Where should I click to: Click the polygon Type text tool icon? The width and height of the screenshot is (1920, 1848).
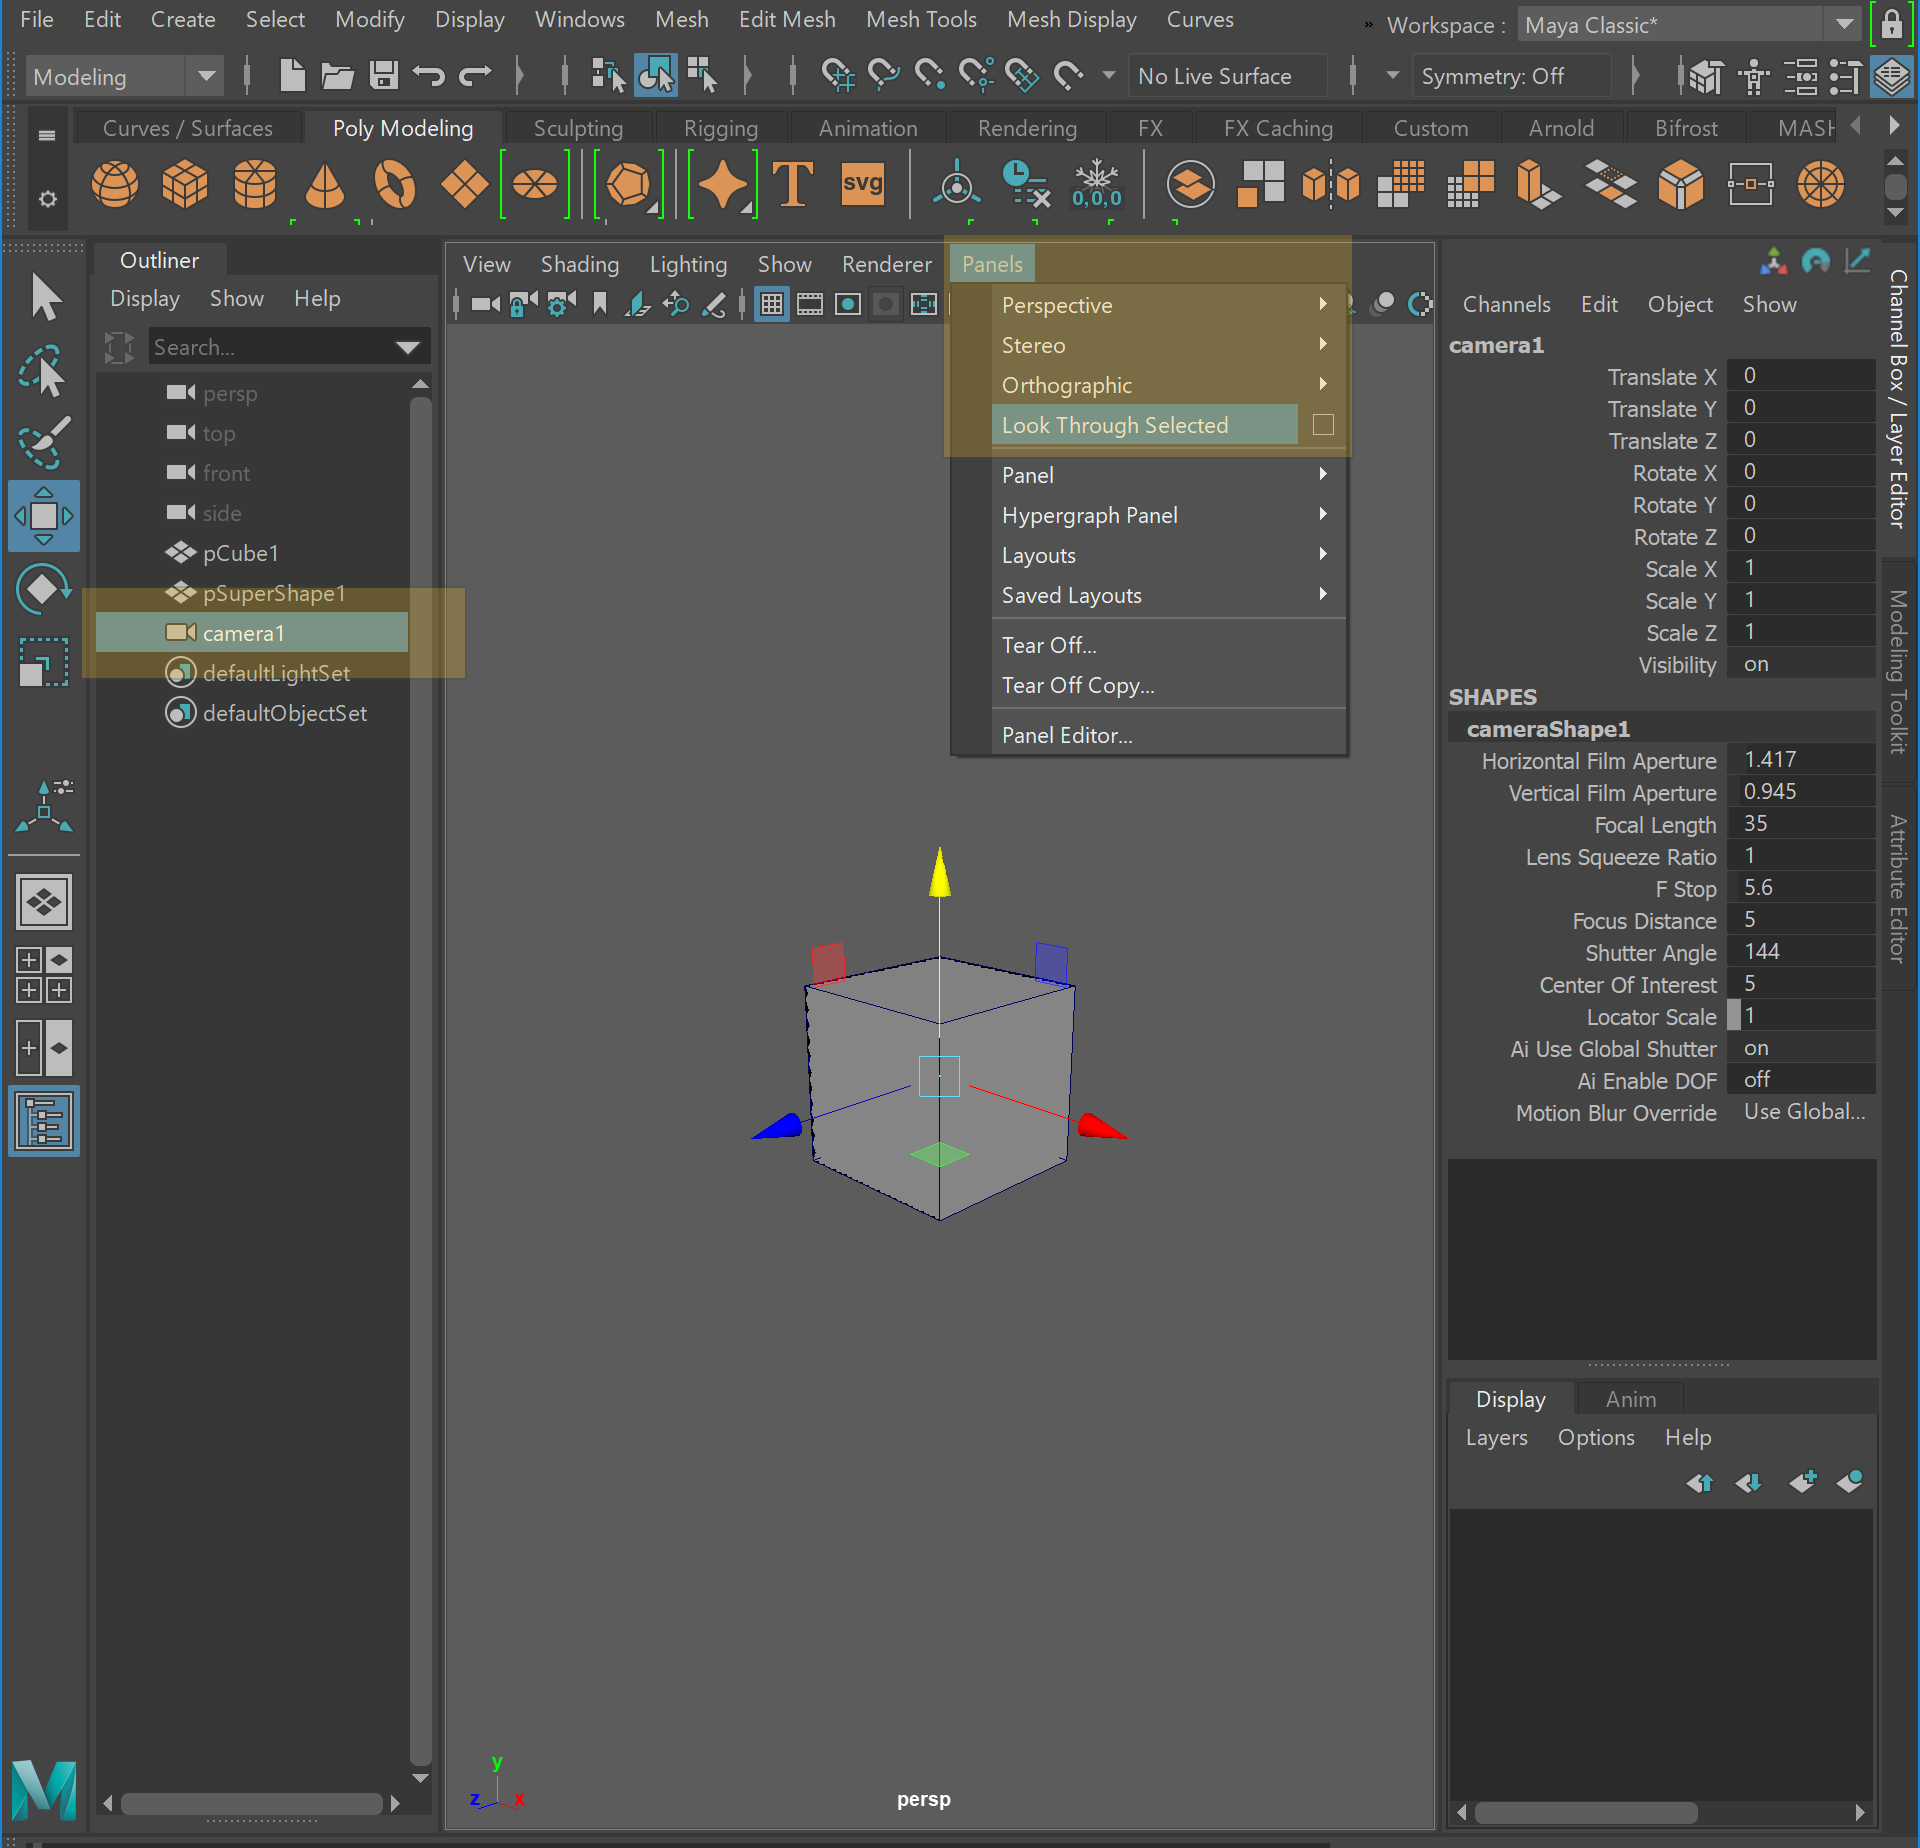tap(793, 185)
